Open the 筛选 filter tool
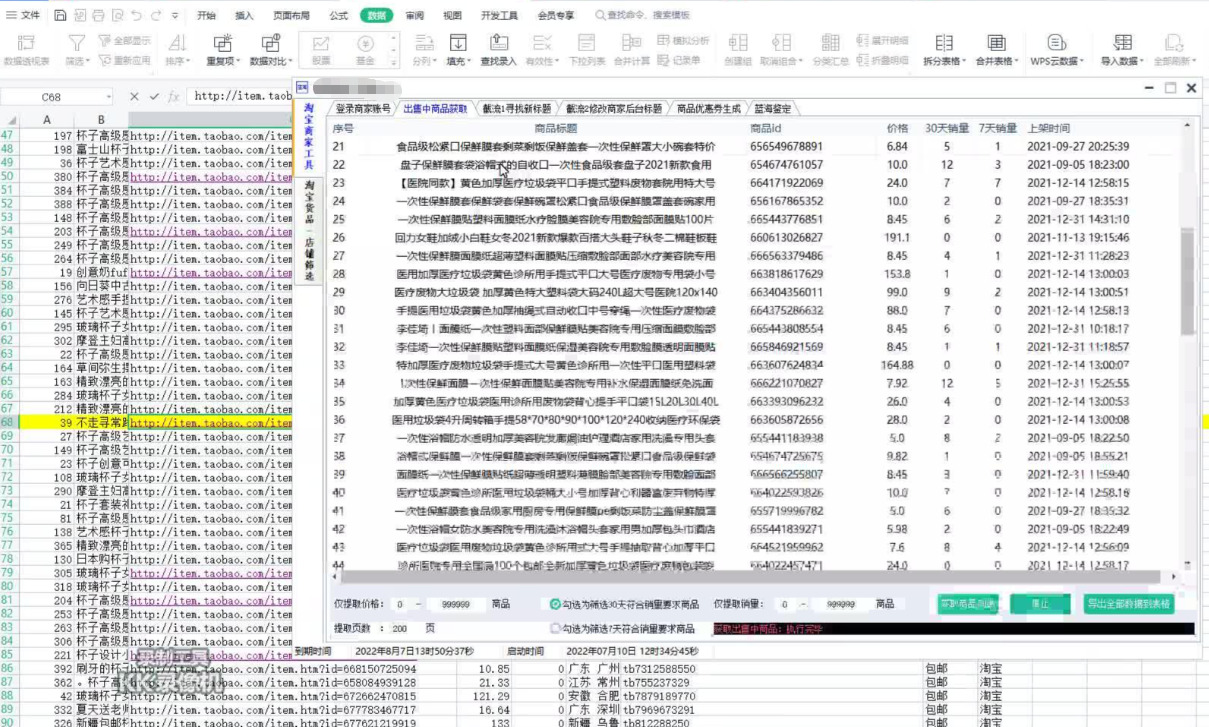 point(76,50)
